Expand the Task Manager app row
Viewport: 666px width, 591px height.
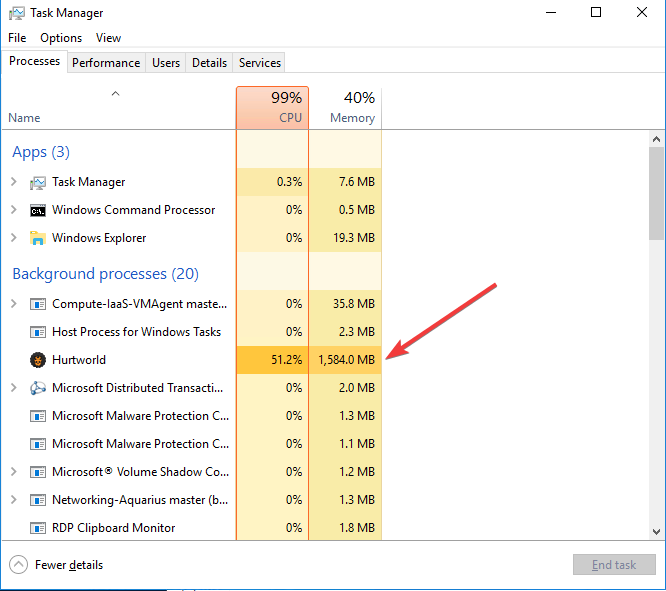tap(14, 182)
